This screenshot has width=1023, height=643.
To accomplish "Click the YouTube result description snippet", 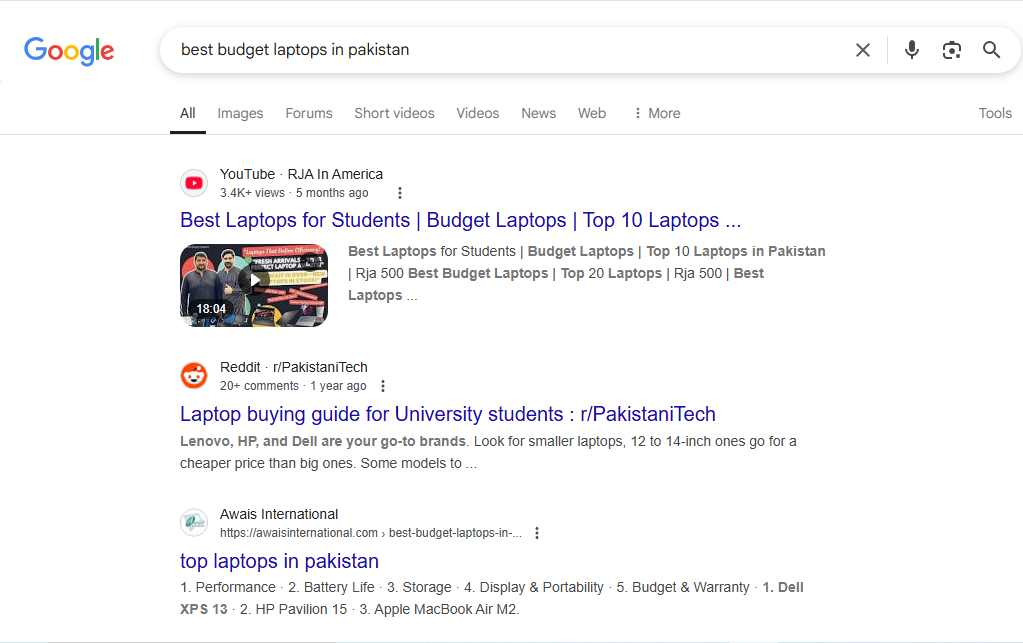I will [x=587, y=273].
